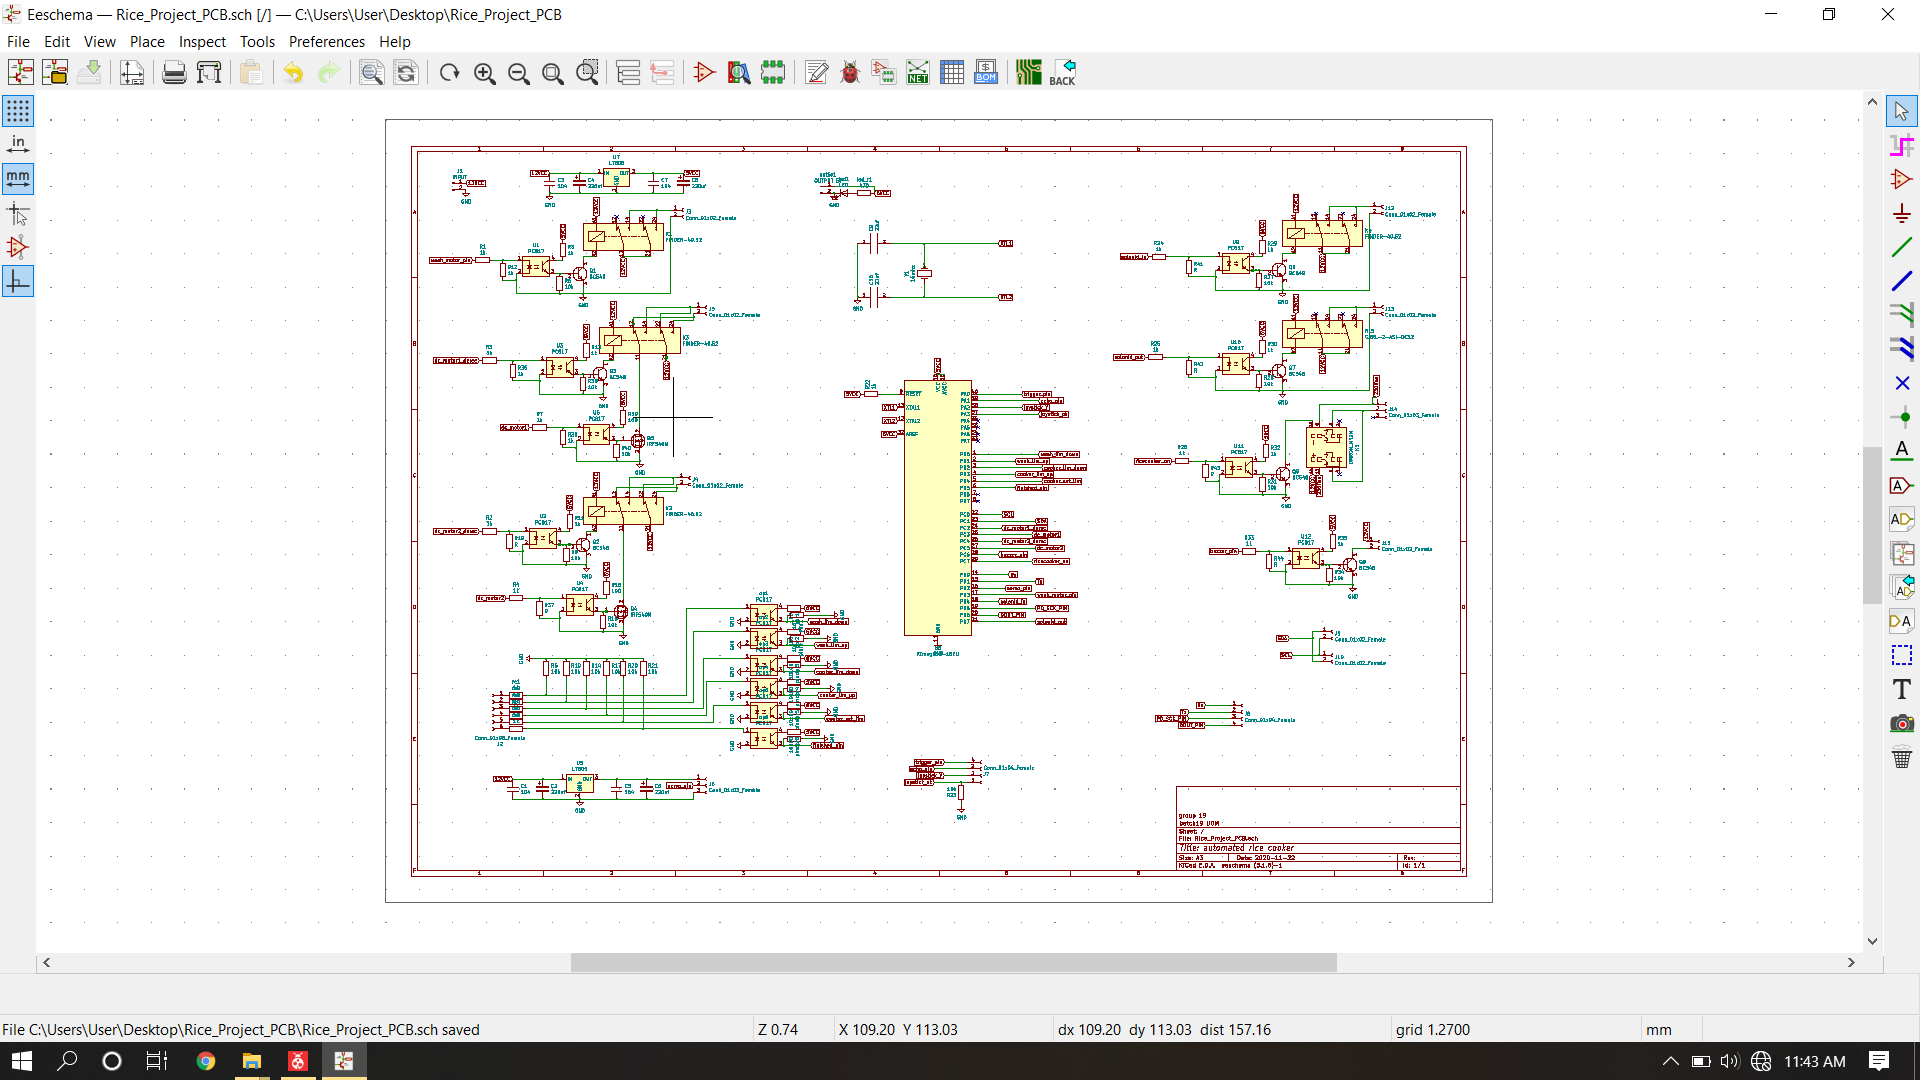1920x1080 pixels.
Task: Launch the Footprint Editor
Action: [773, 72]
